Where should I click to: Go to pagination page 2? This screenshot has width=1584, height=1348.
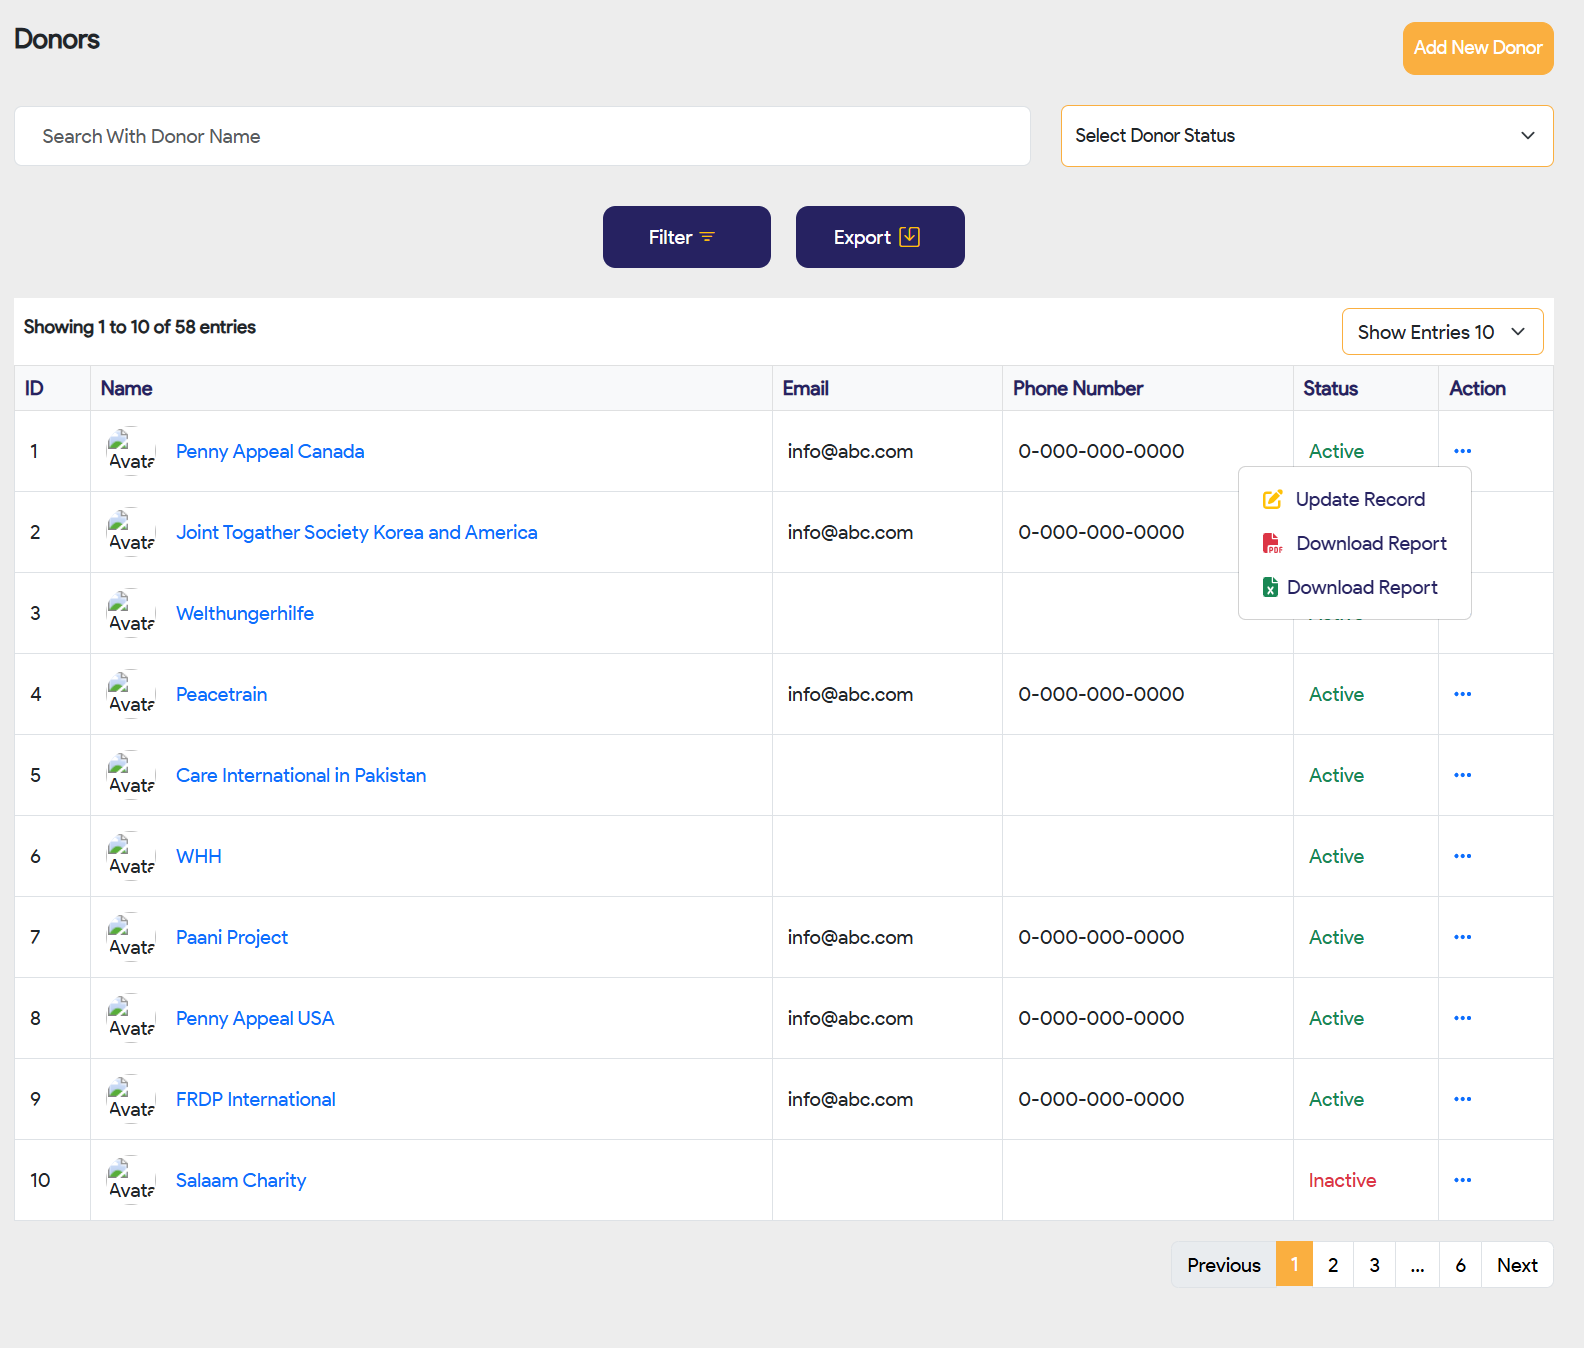click(1332, 1265)
